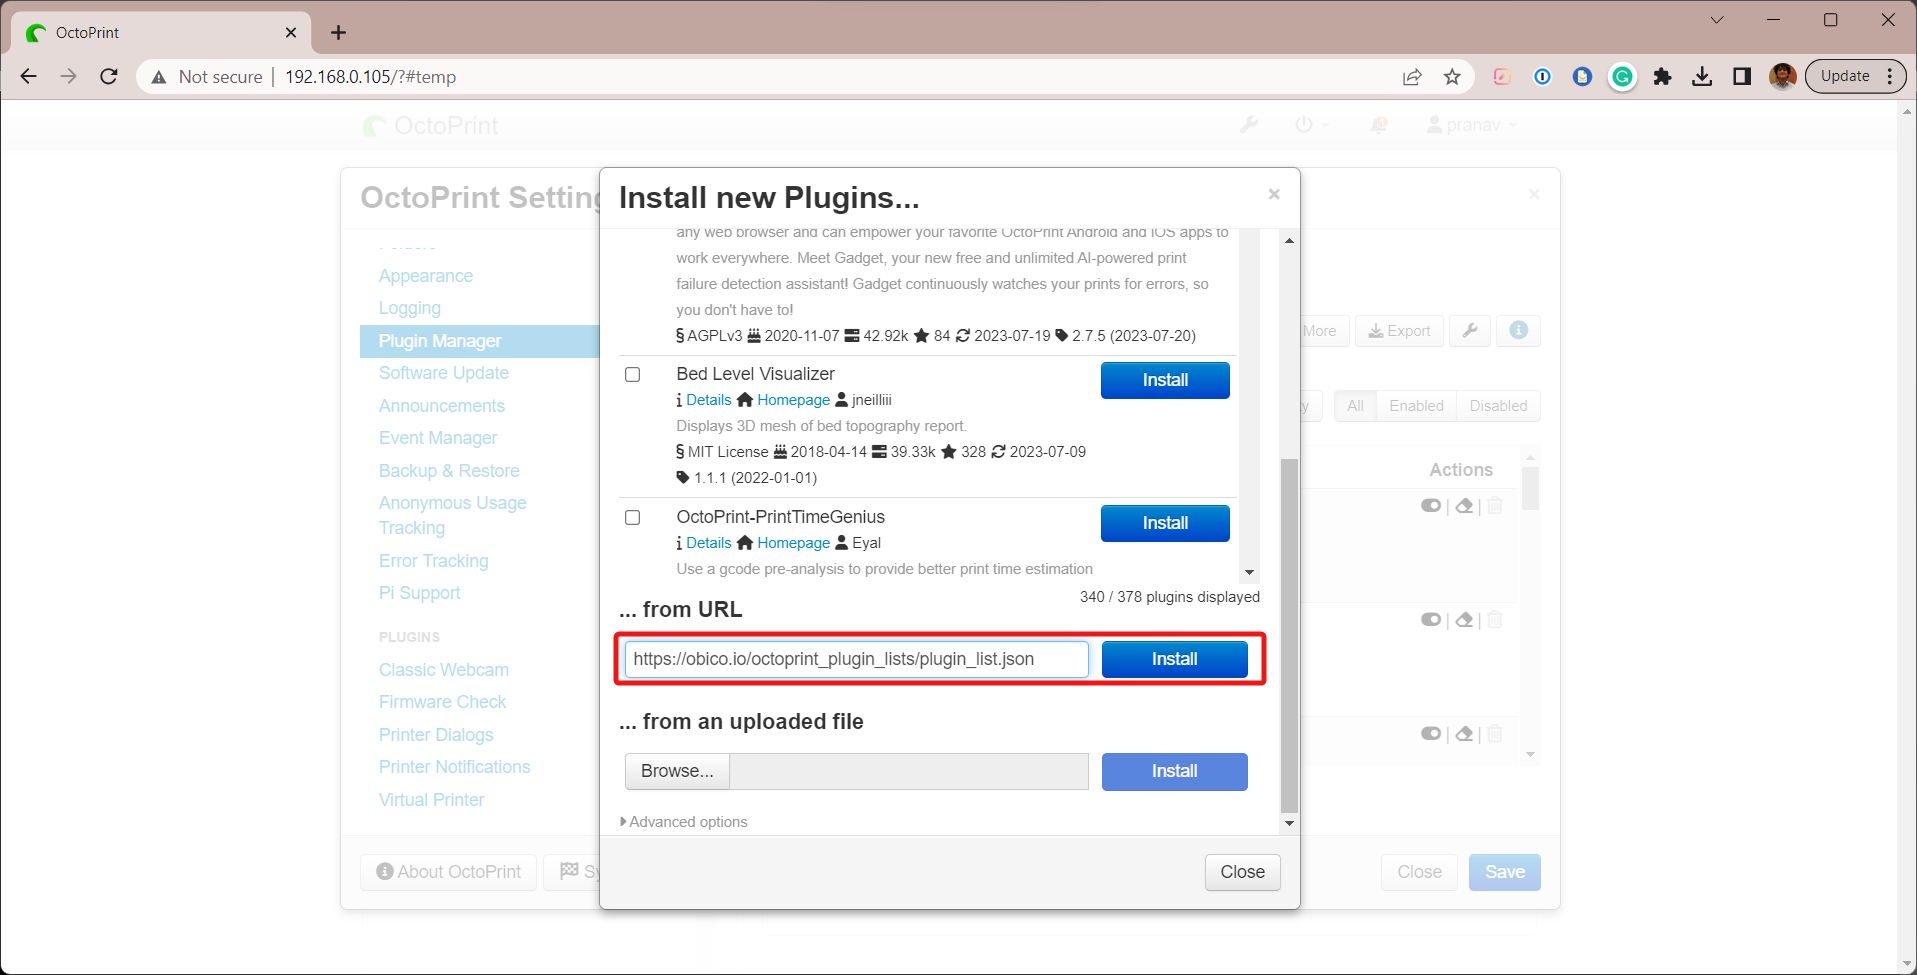Click third plugin uninstall trash icon

pos(1495,734)
